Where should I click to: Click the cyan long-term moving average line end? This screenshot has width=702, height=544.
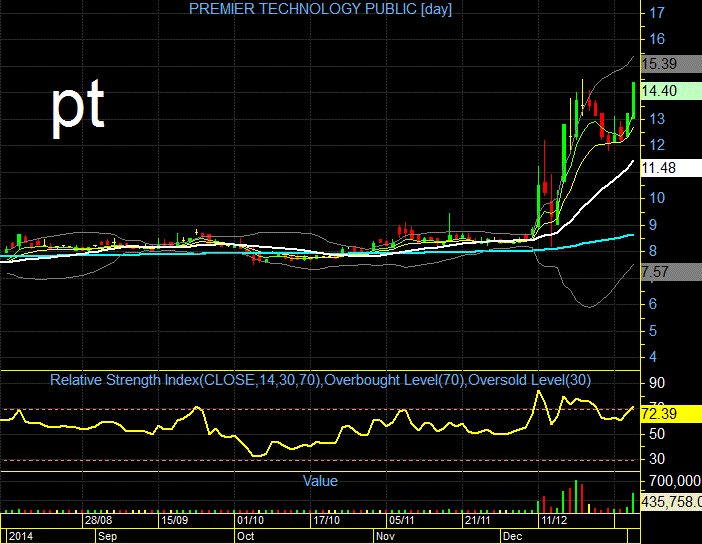point(632,235)
